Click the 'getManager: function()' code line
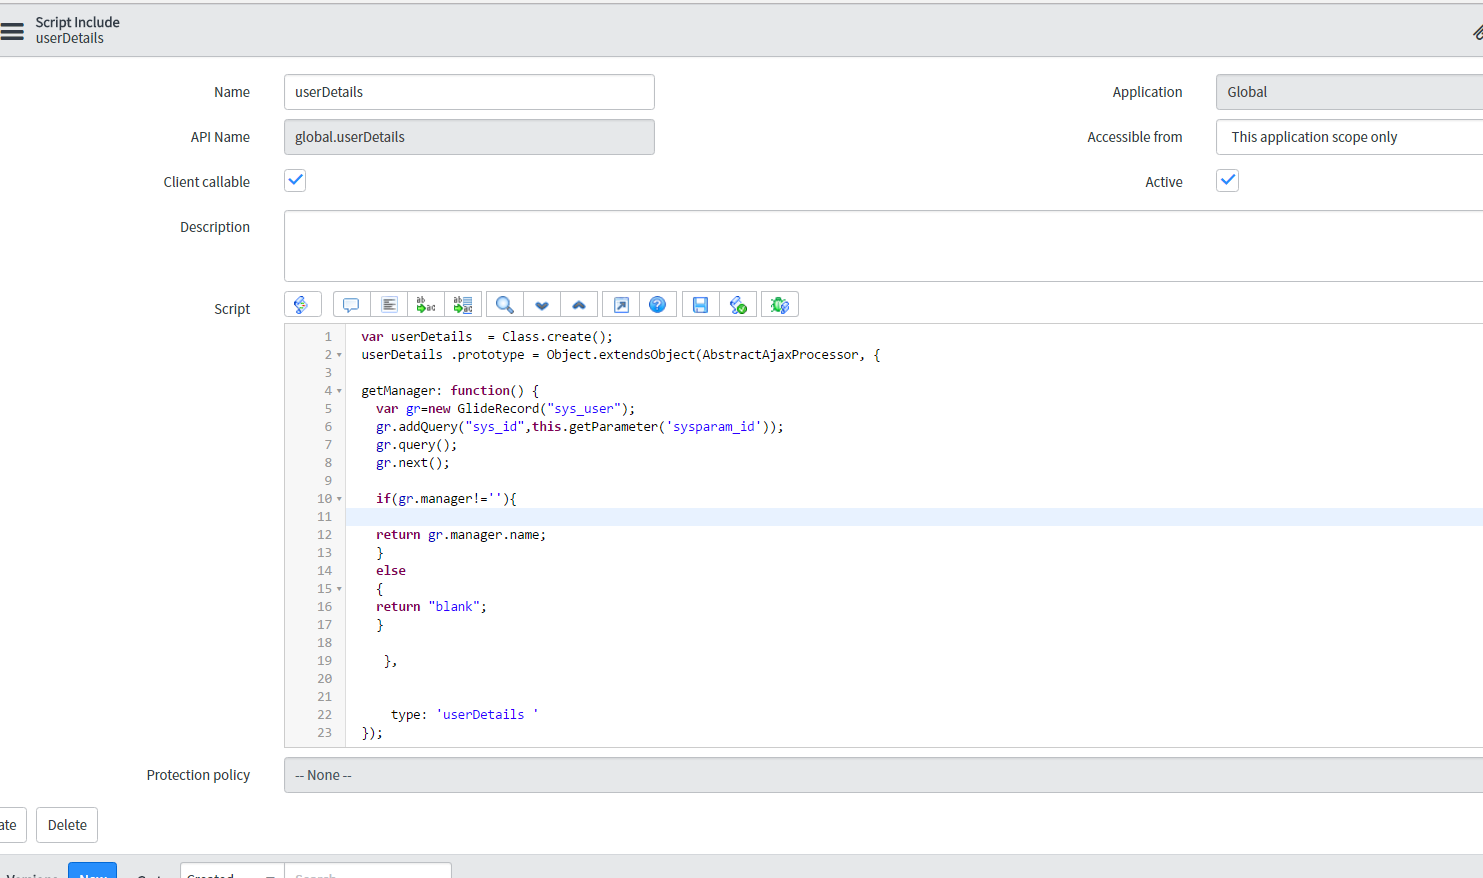The image size is (1483, 878). [x=450, y=391]
